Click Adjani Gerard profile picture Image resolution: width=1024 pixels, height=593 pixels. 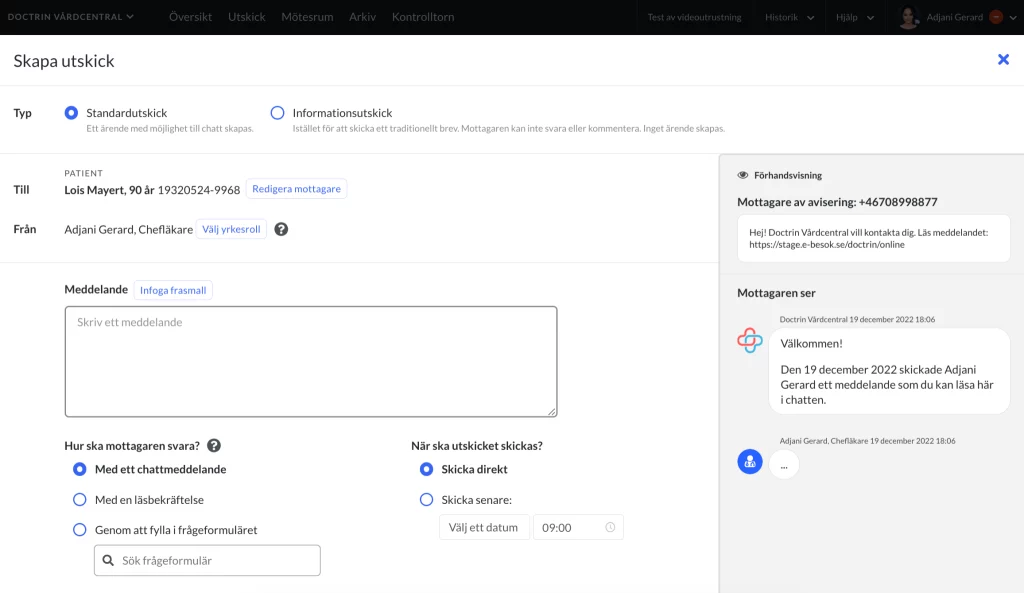pyautogui.click(x=908, y=17)
